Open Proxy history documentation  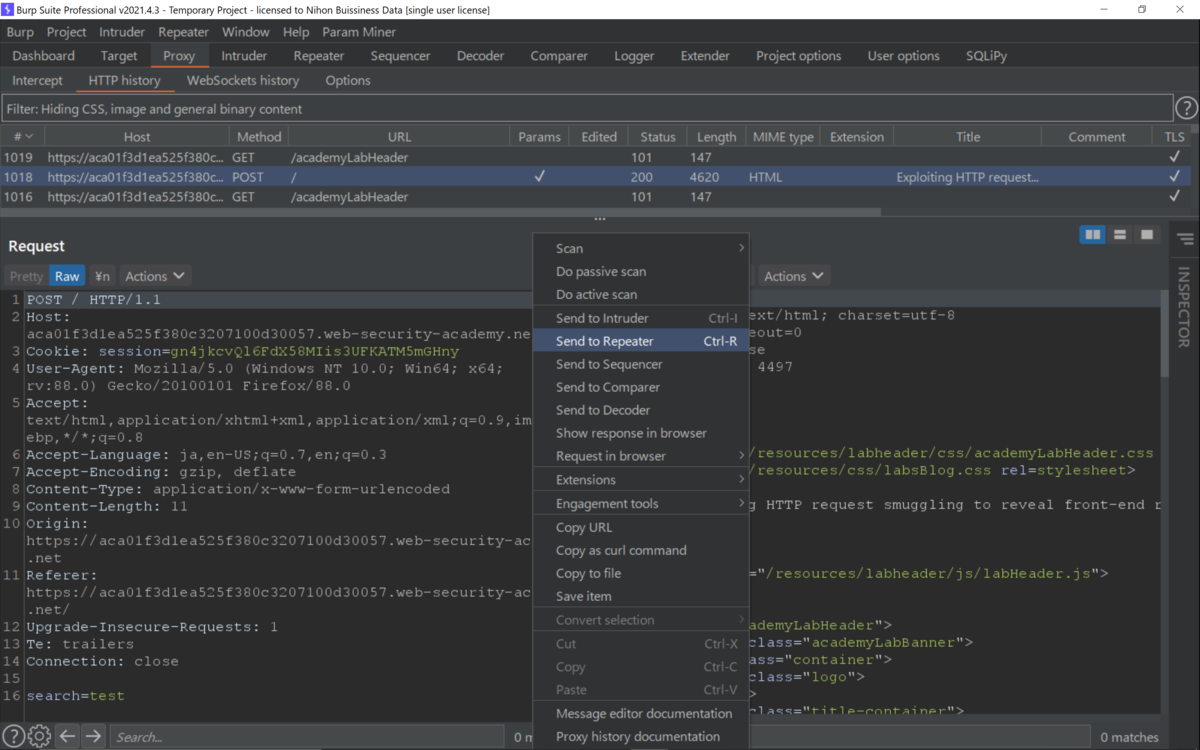(x=641, y=737)
